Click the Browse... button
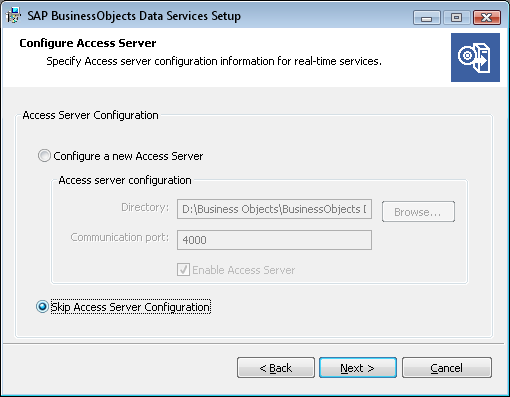The height and width of the screenshot is (397, 510). [x=418, y=211]
